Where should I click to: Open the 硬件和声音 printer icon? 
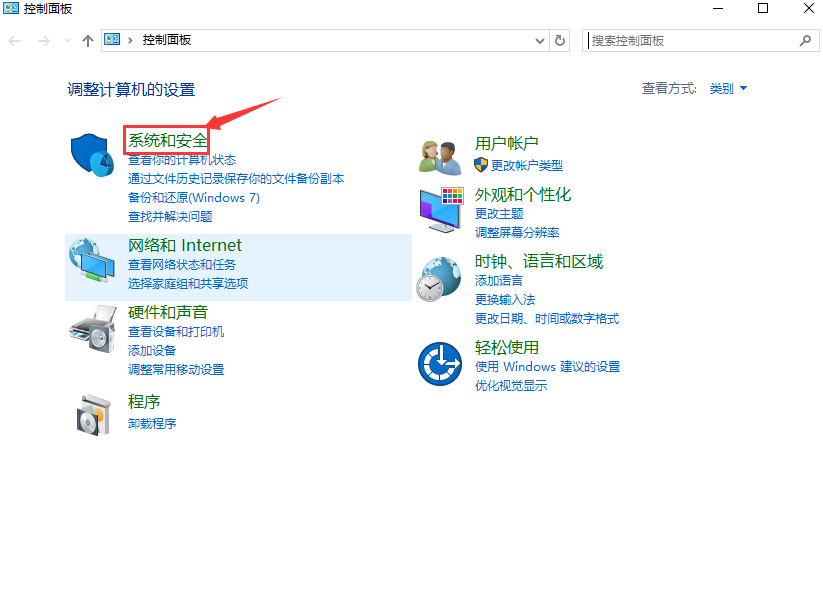92,329
